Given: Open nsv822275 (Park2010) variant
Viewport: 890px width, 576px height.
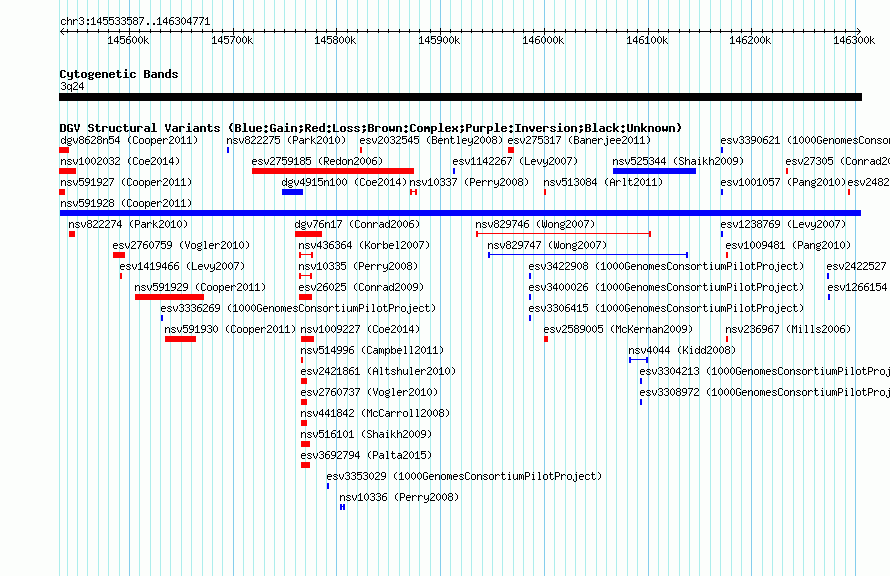Looking at the screenshot, I should (286, 140).
